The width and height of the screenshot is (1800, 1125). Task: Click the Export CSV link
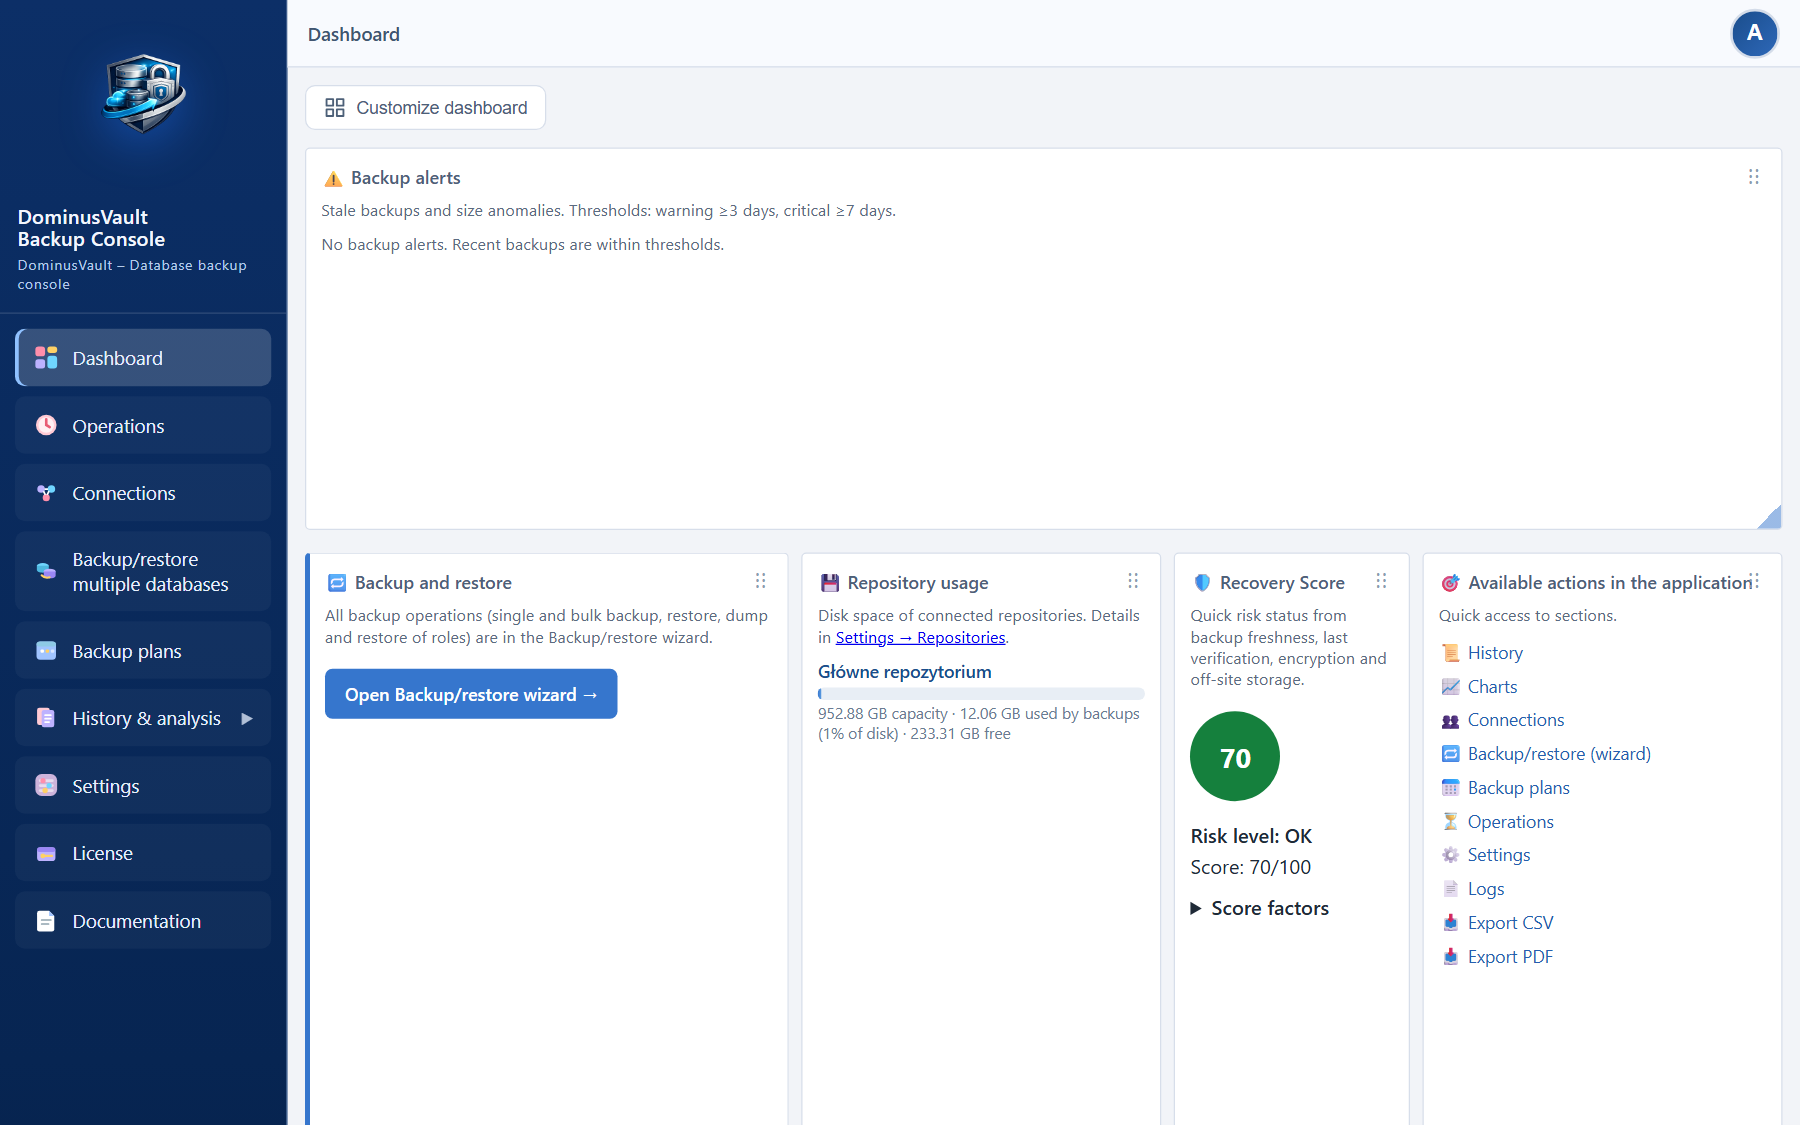click(1510, 923)
